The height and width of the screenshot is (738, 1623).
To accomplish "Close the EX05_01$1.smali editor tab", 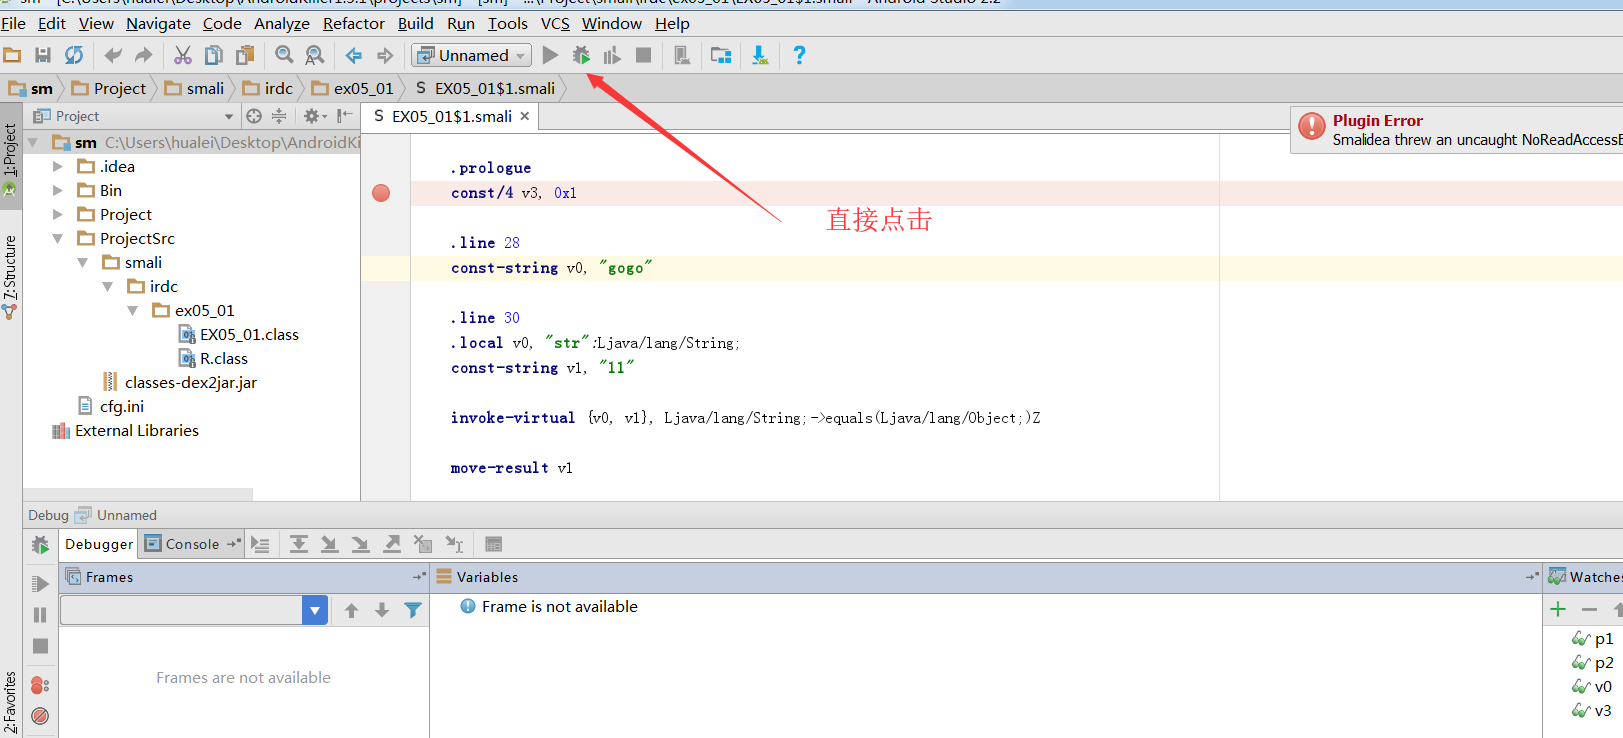I will click(x=525, y=117).
